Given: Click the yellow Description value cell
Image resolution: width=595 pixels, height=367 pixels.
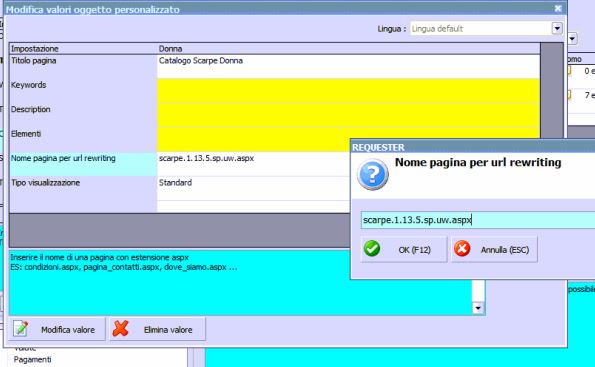Looking at the screenshot, I should pyautogui.click(x=348, y=115).
